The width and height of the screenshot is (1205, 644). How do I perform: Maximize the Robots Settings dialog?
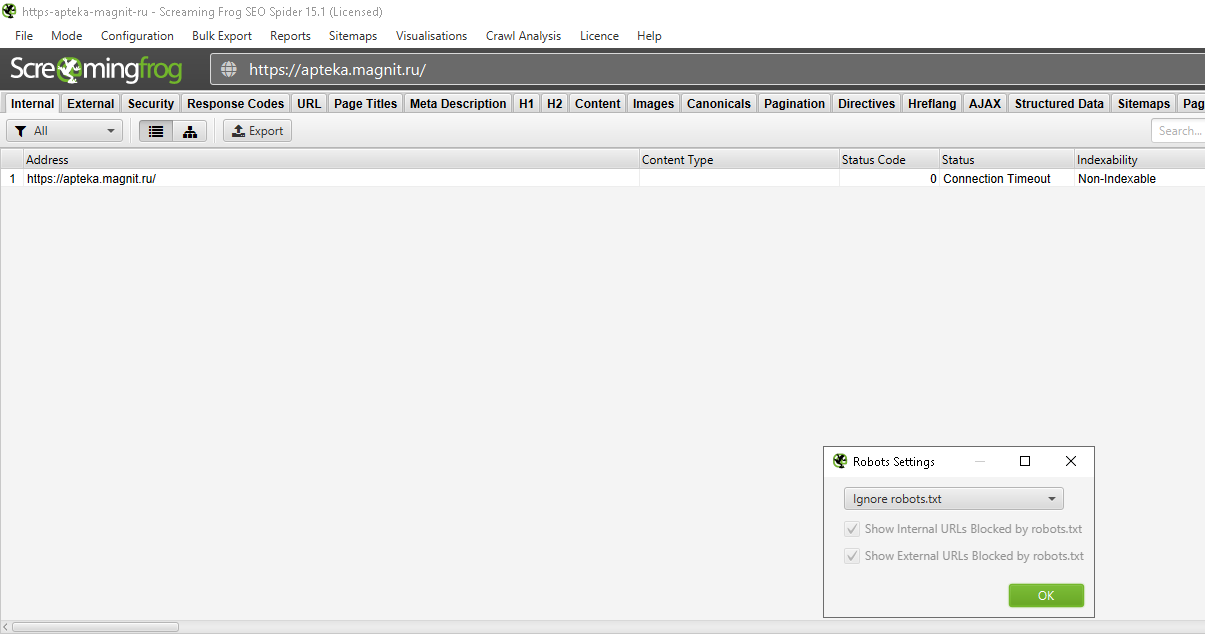(1025, 462)
